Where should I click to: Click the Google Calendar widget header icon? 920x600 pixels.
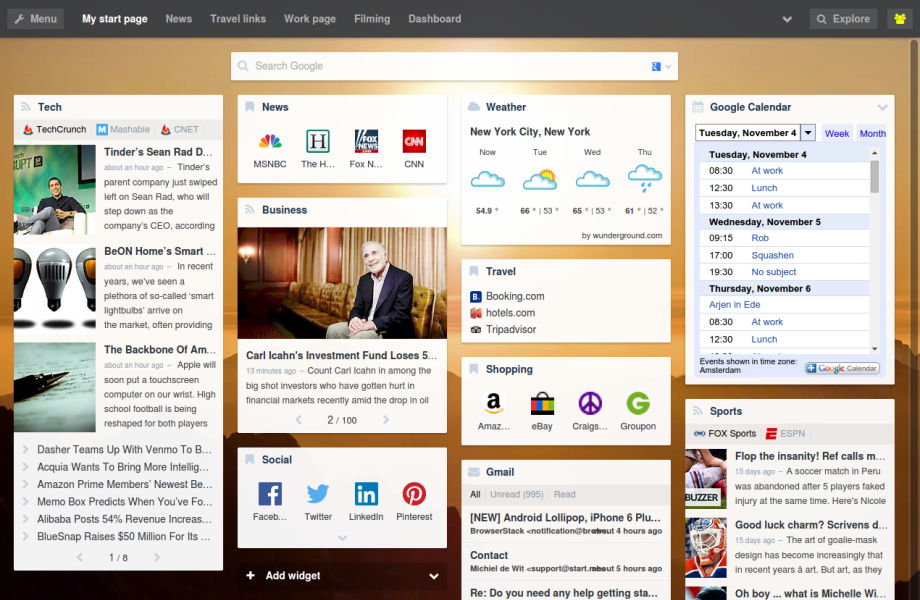point(698,107)
